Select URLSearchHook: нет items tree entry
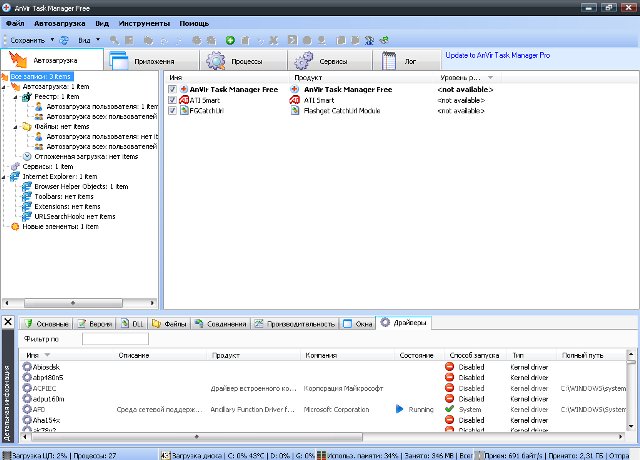 [x=75, y=217]
